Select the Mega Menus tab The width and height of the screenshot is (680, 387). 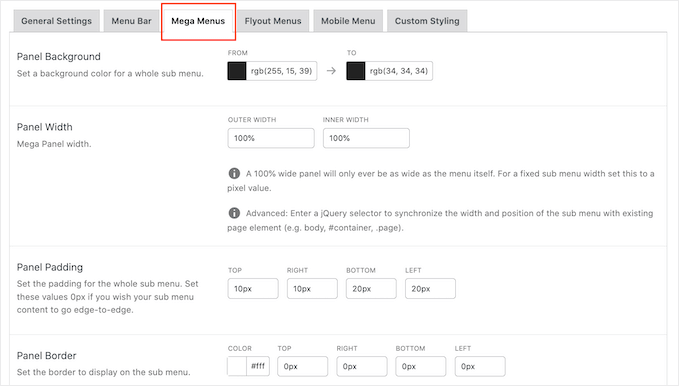tap(198, 21)
